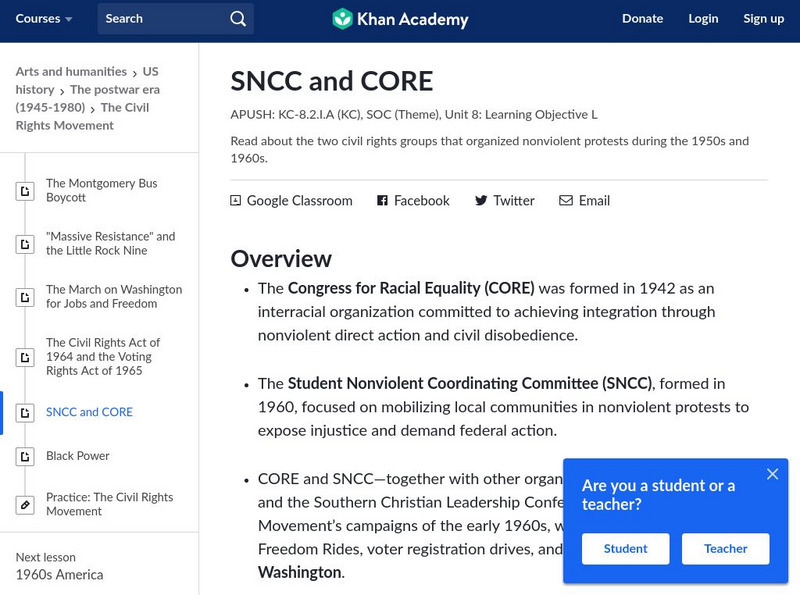This screenshot has height=595, width=800.
Task: Close the student or teacher popup
Action: (772, 474)
